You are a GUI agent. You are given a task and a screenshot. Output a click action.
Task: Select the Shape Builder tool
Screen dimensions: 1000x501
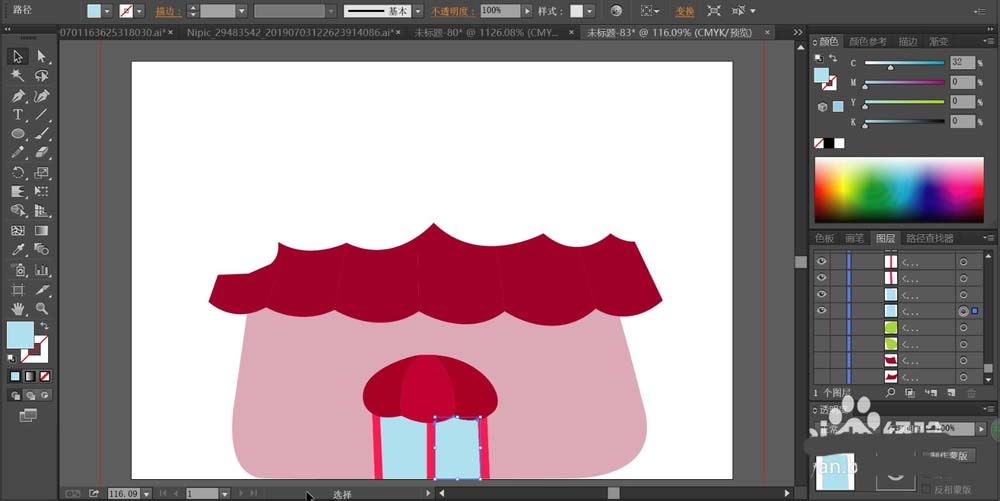pos(18,211)
